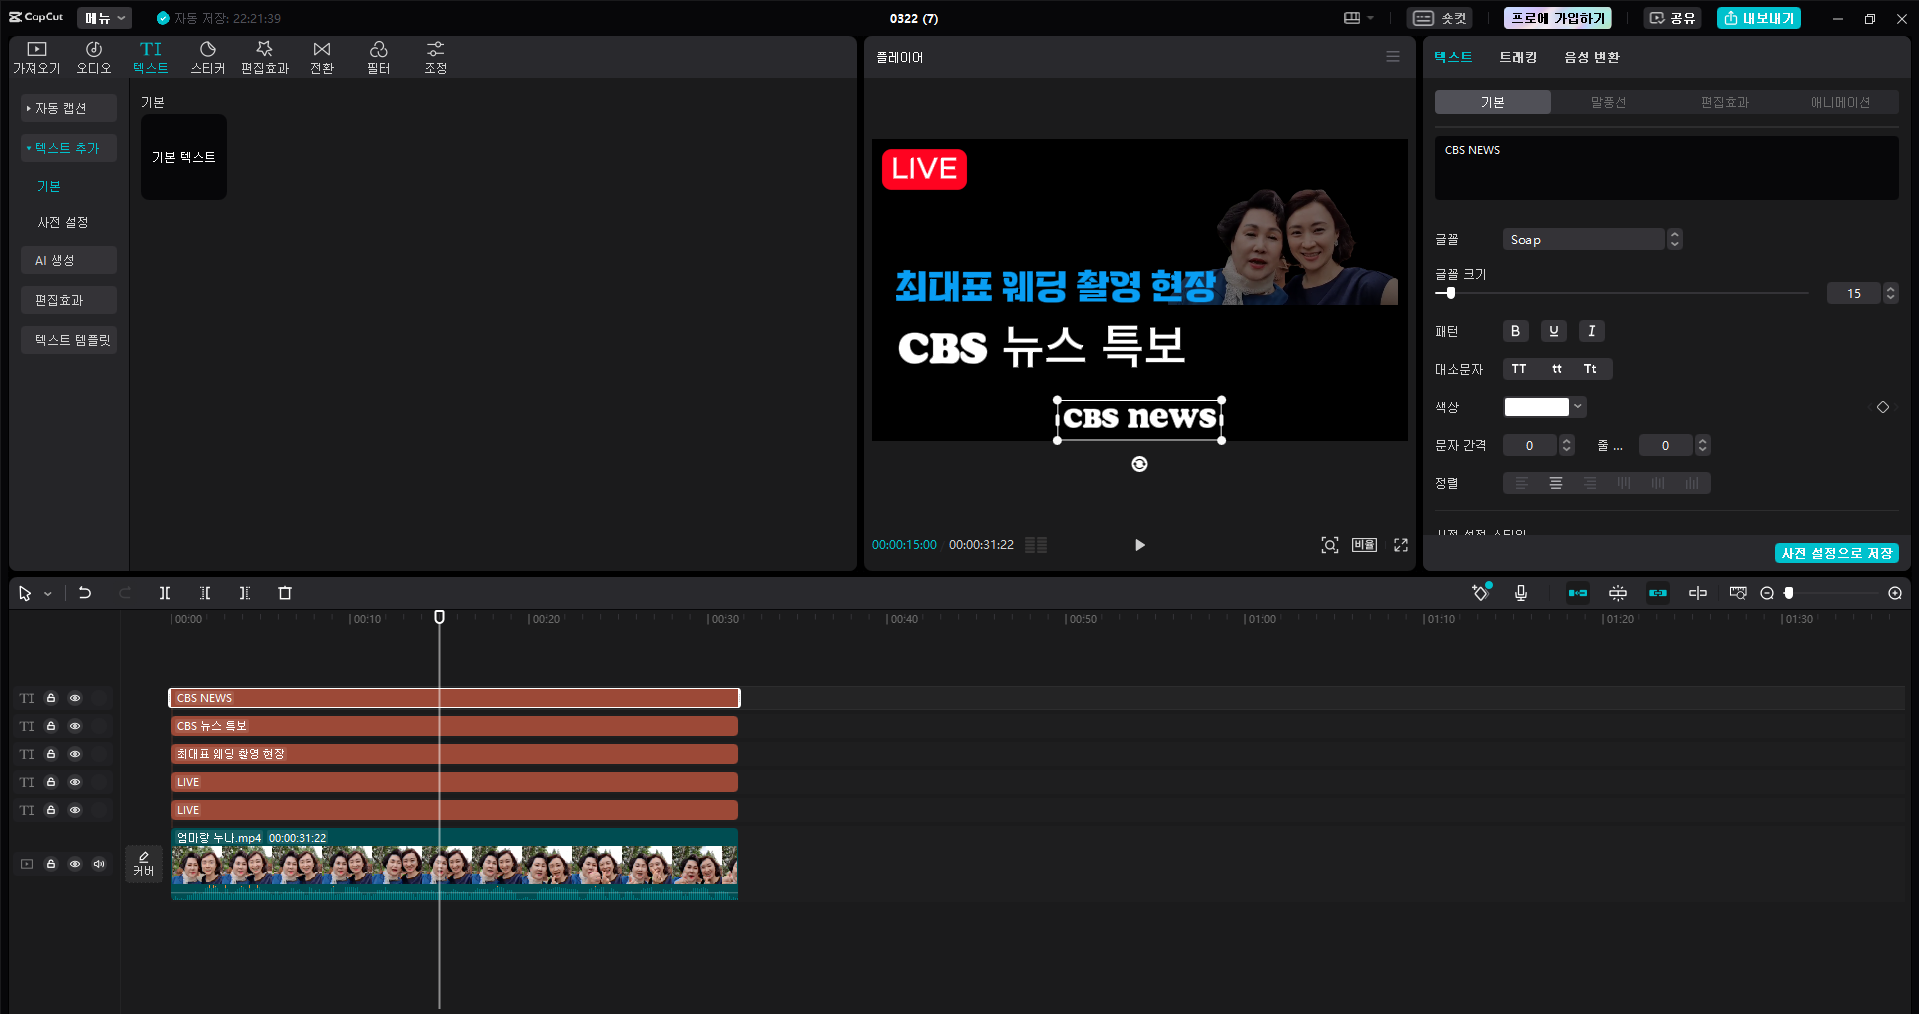The image size is (1919, 1014).
Task: Open the 메뉴 dropdown
Action: 105,18
